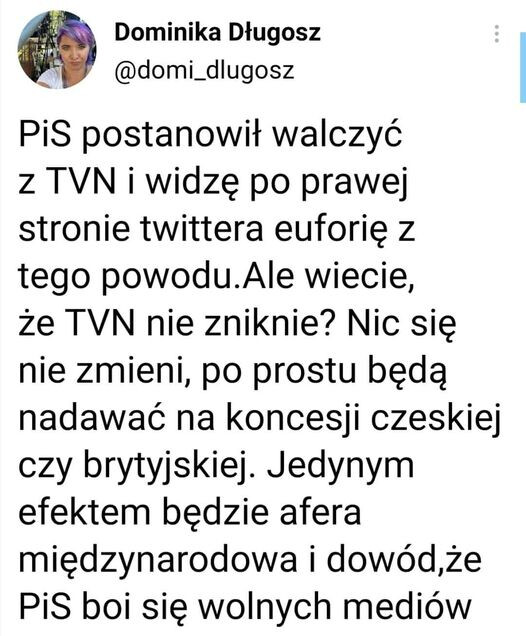Click the word "twittera" in tweet
Screen dimensions: 526x636
[x=202, y=229]
